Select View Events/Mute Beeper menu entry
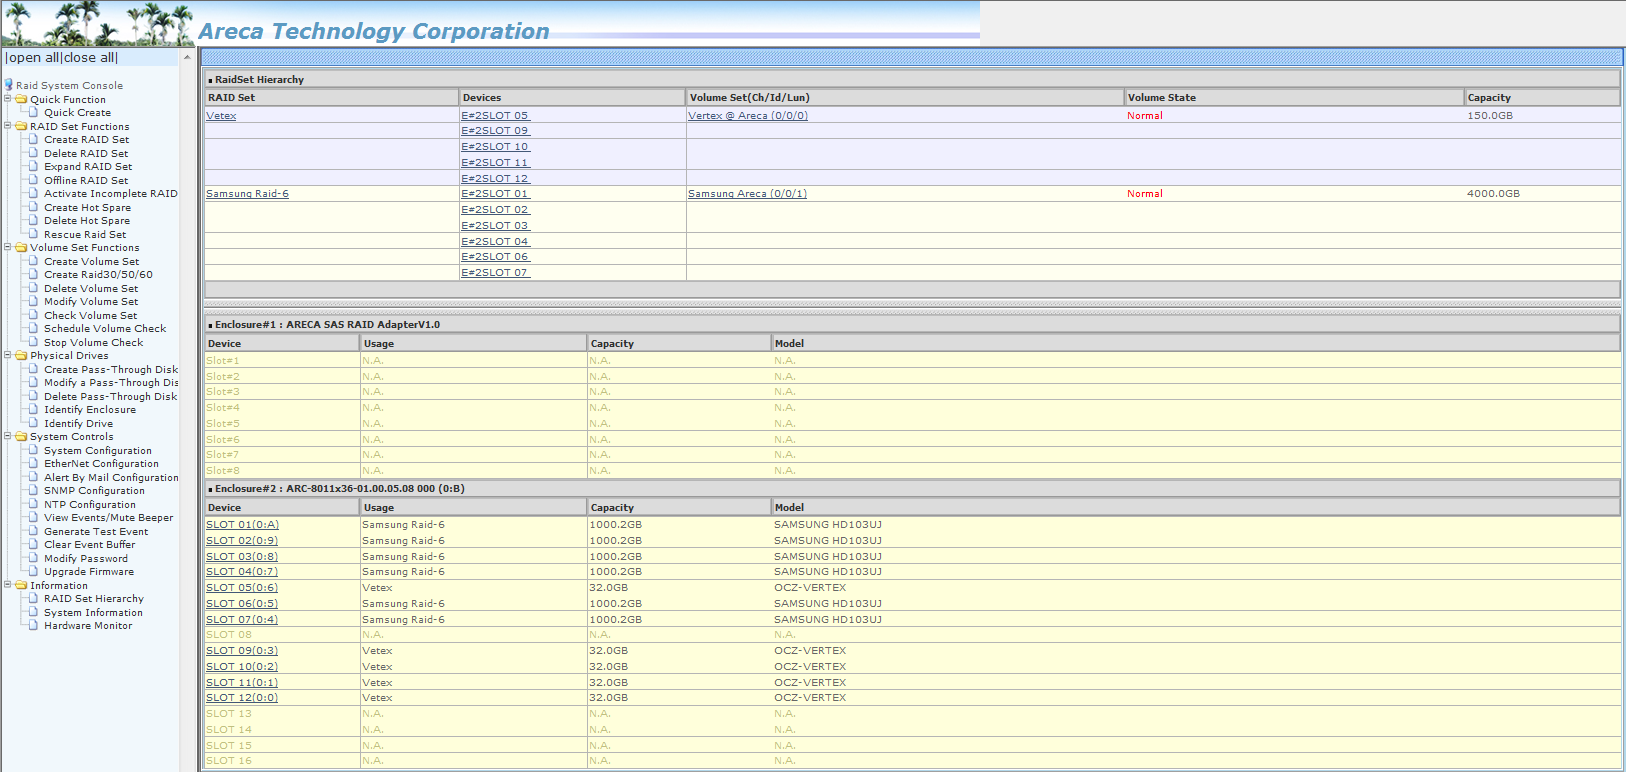This screenshot has height=772, width=1626. tap(108, 518)
